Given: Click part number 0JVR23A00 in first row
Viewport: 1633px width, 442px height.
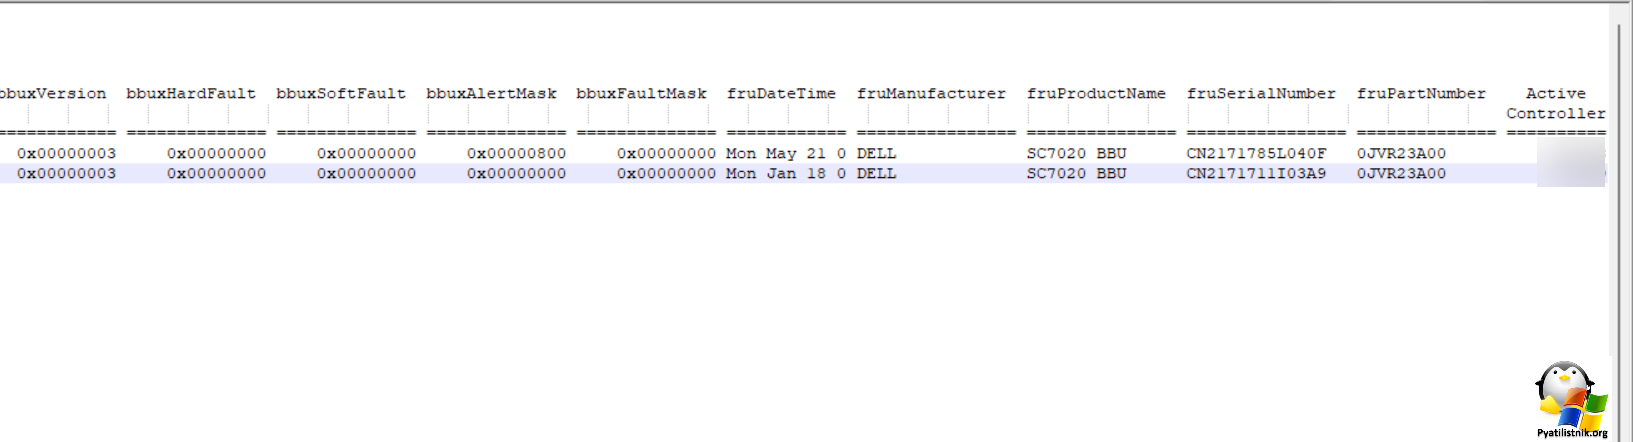Looking at the screenshot, I should click(x=1401, y=153).
